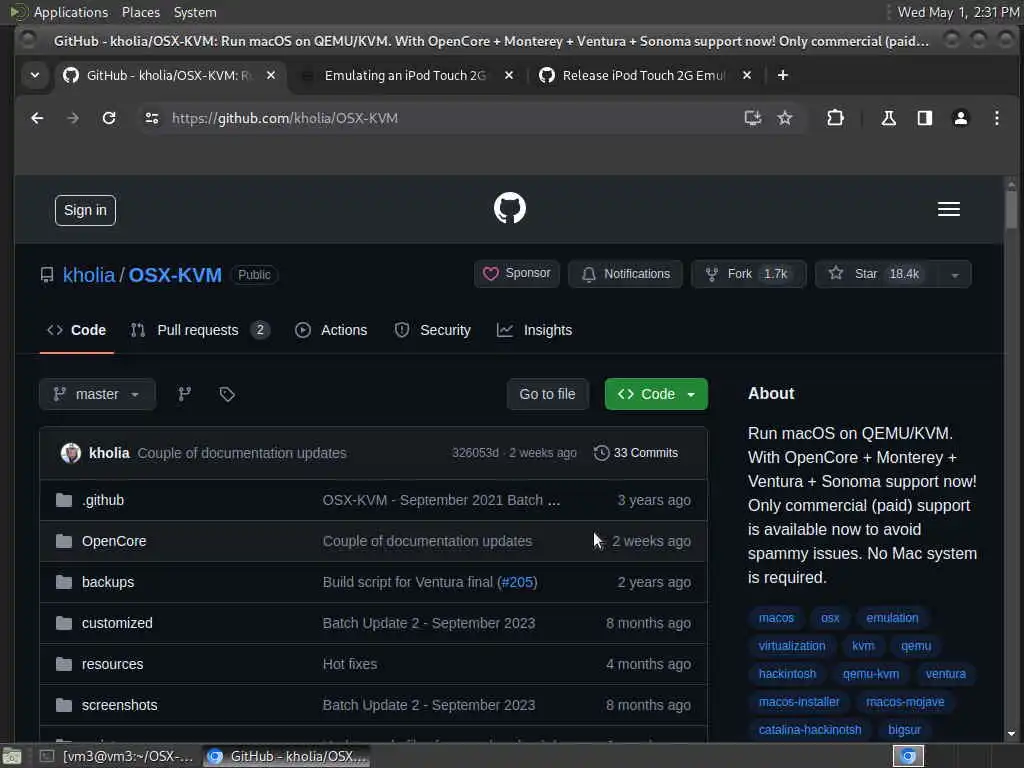Open the Places menu
Screen dimensions: 1024x768
[140, 12]
